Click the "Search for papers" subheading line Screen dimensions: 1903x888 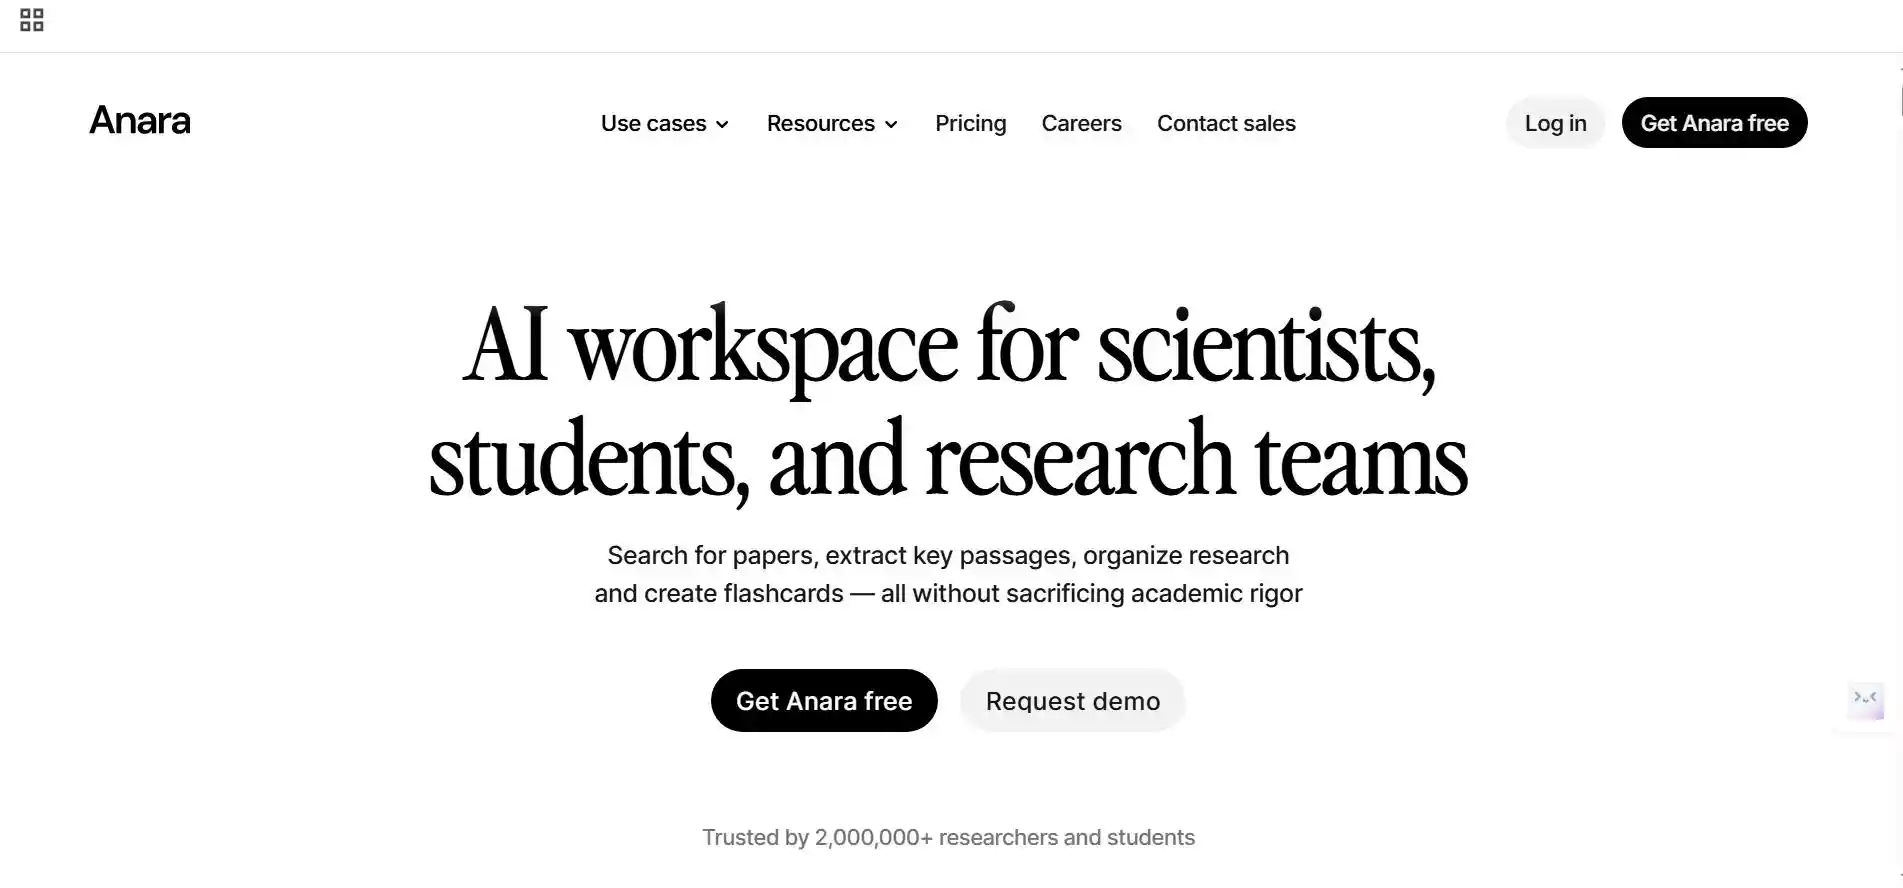(x=948, y=555)
